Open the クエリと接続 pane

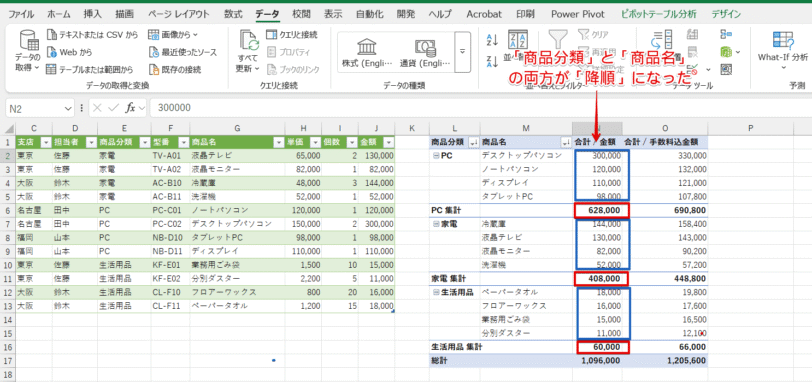pos(292,35)
